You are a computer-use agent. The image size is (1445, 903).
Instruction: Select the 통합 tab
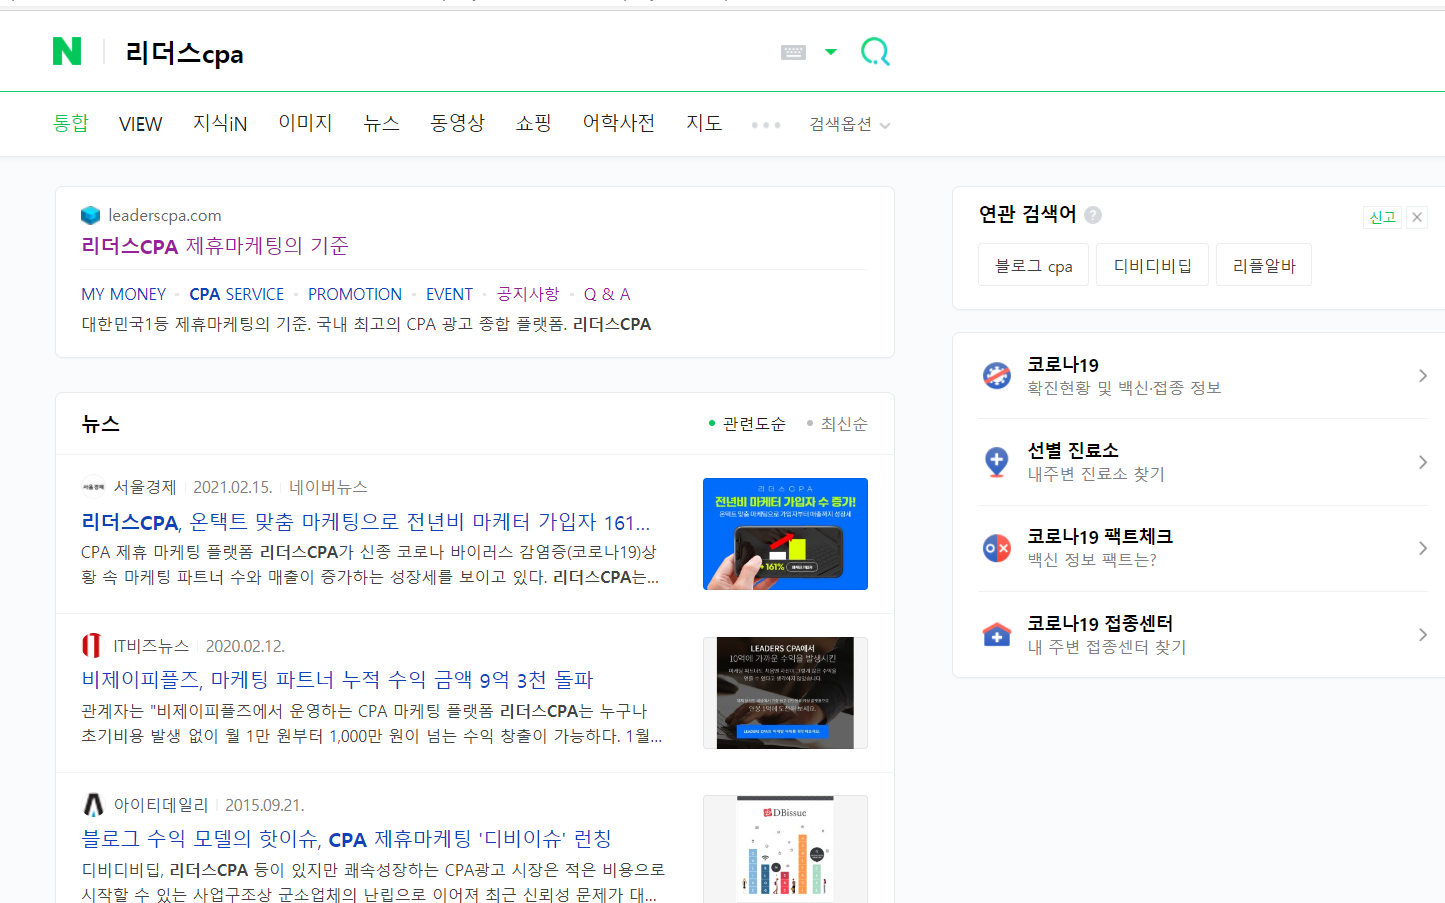tap(71, 123)
